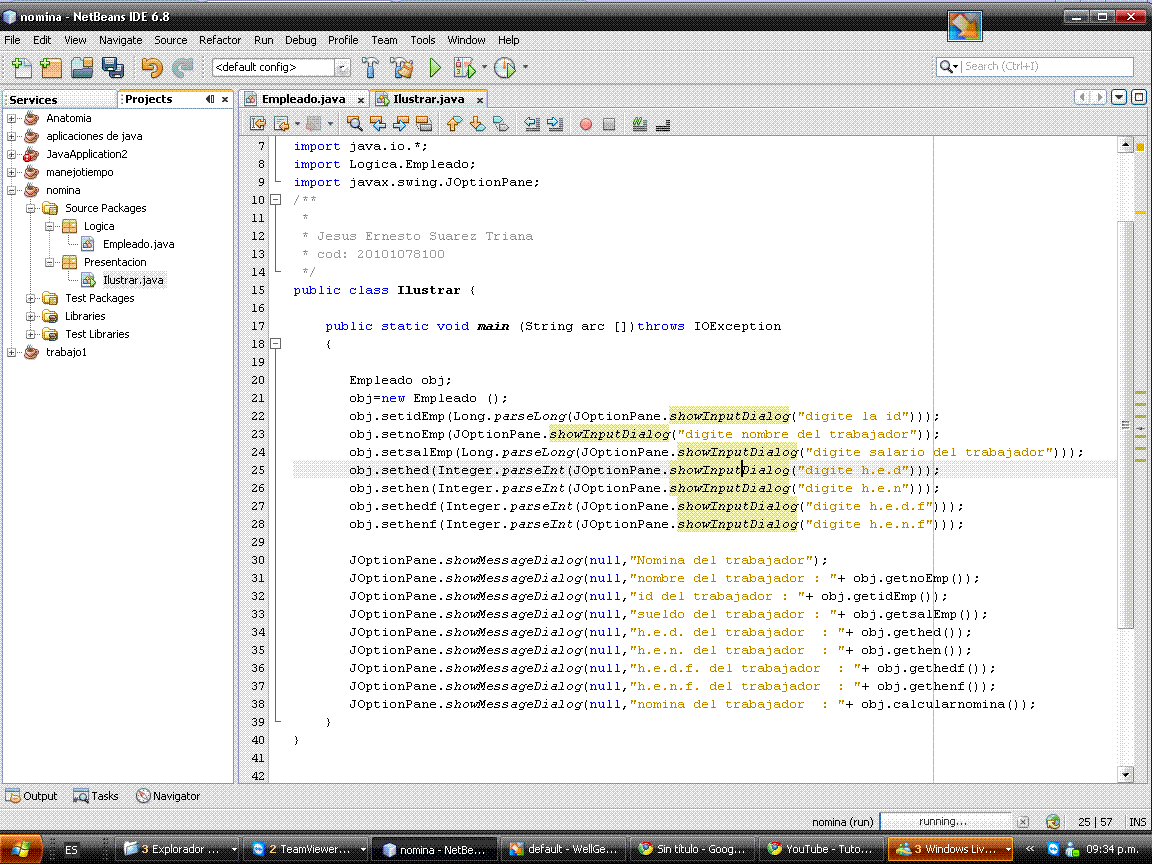
Task: Collapse the main method fold at line 18
Action: click(x=276, y=344)
